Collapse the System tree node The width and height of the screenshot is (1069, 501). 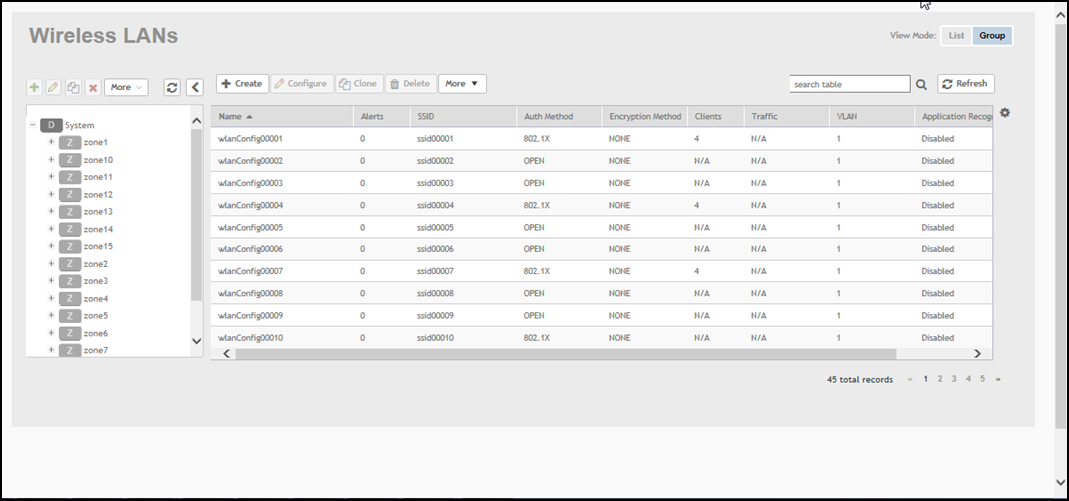coord(32,125)
